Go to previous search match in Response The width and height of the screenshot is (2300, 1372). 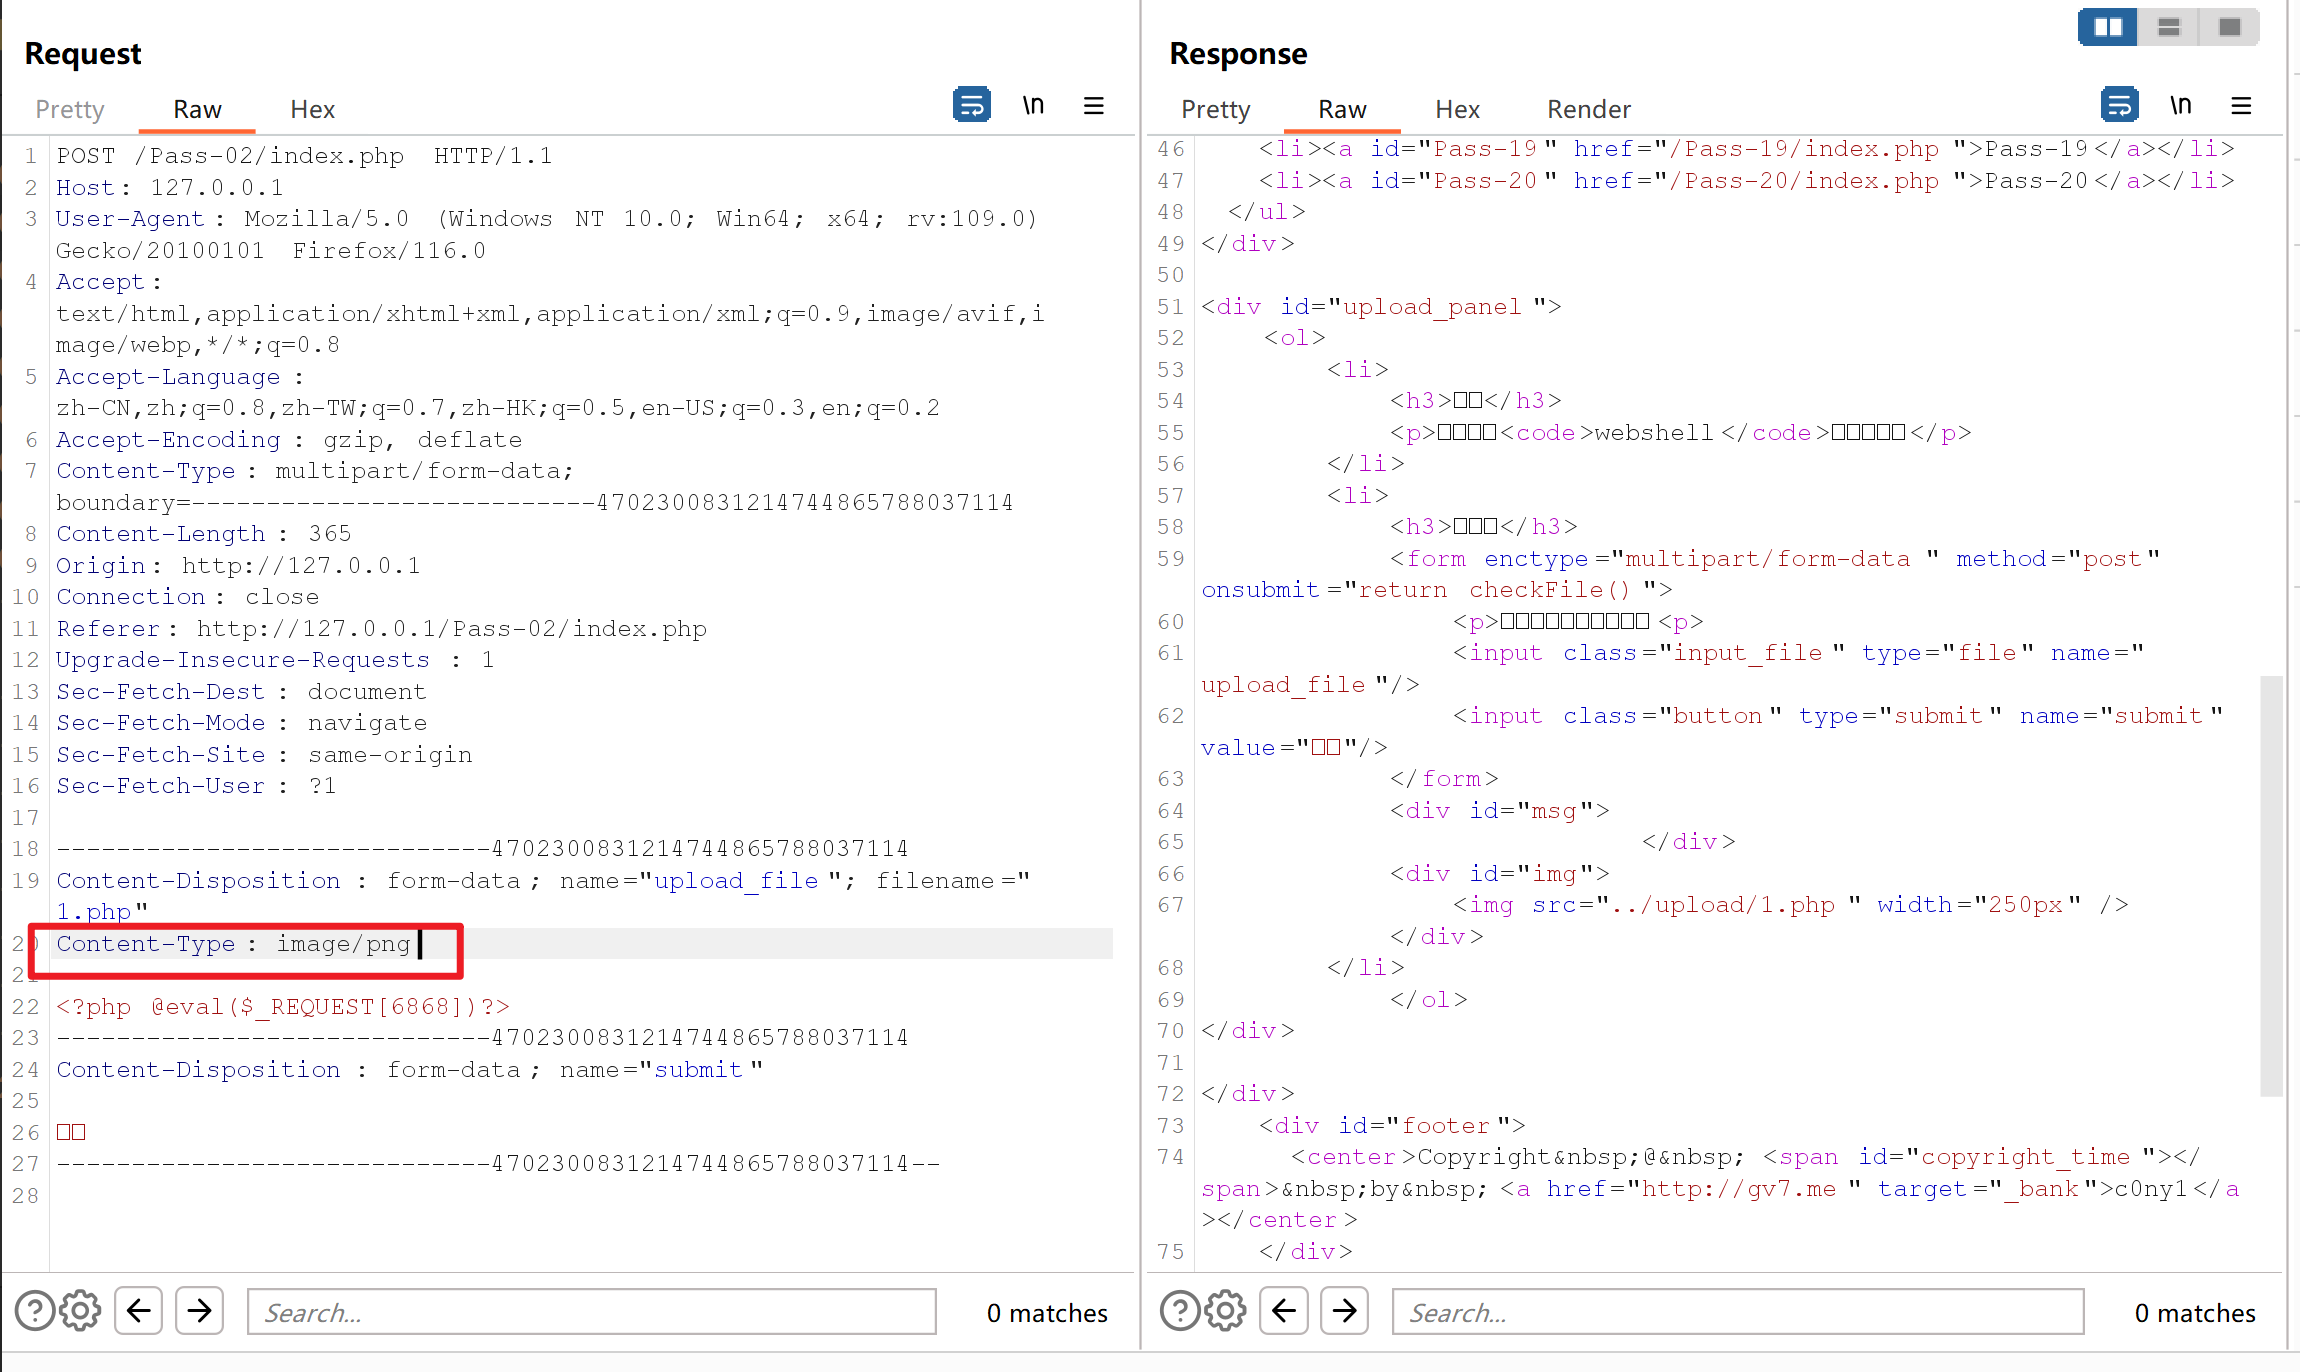tap(1284, 1311)
